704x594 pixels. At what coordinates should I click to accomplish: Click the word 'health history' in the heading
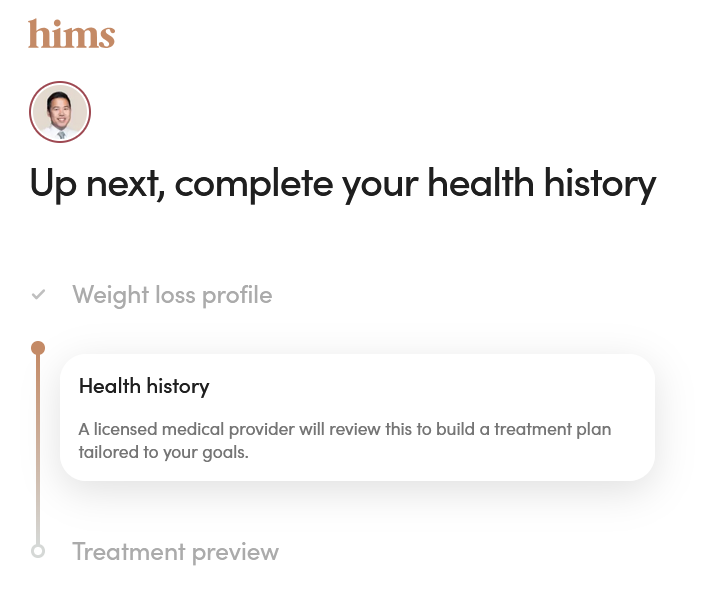coord(543,184)
